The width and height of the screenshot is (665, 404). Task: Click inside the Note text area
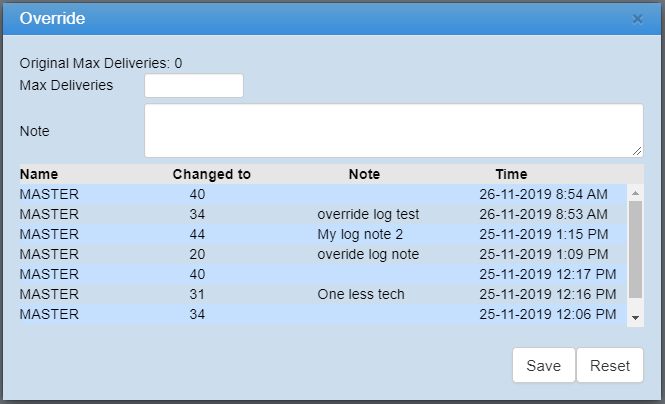392,130
